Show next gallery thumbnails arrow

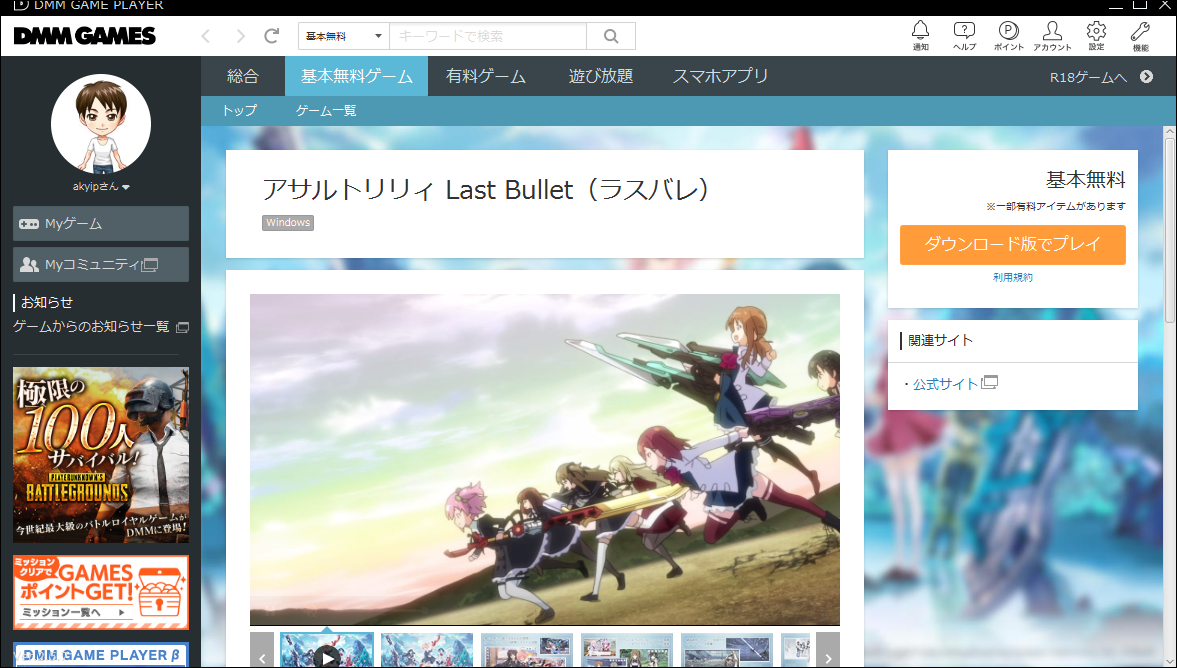click(828, 651)
